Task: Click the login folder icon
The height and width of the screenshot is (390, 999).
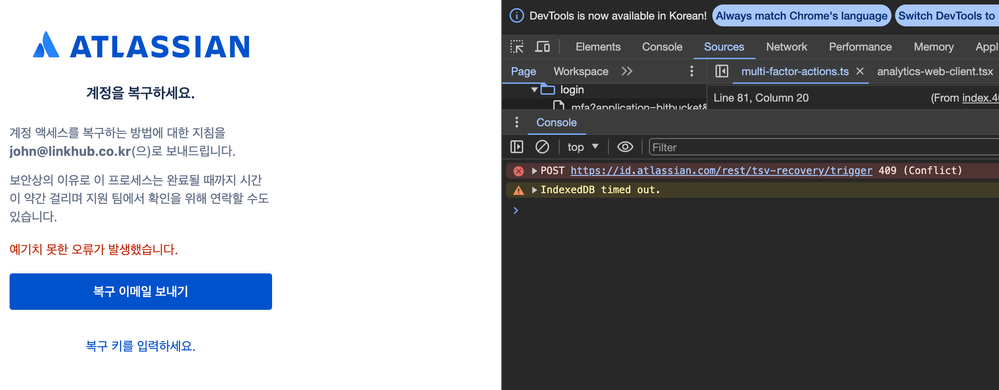Action: coord(548,90)
